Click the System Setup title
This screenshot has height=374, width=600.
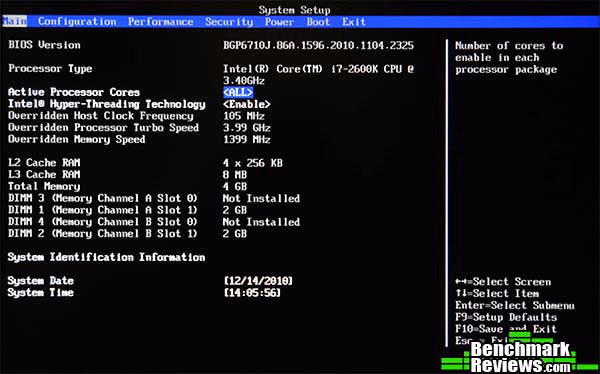294,10
